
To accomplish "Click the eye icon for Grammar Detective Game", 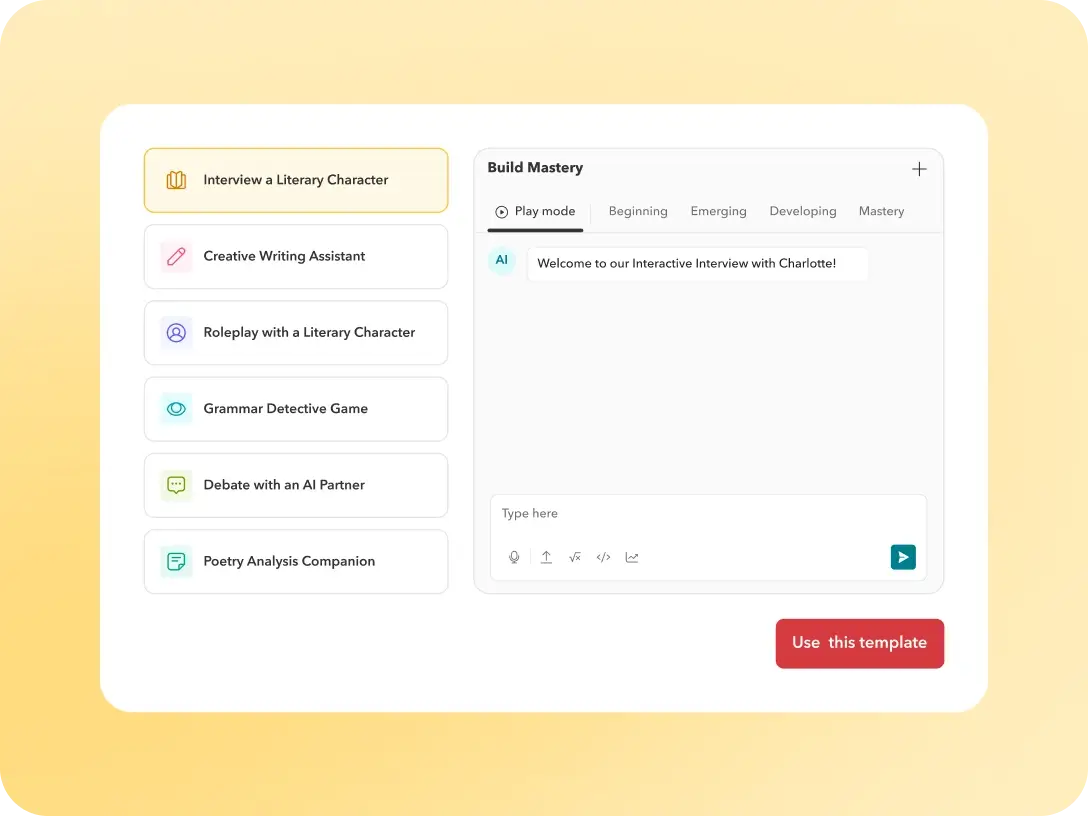I will 177,409.
